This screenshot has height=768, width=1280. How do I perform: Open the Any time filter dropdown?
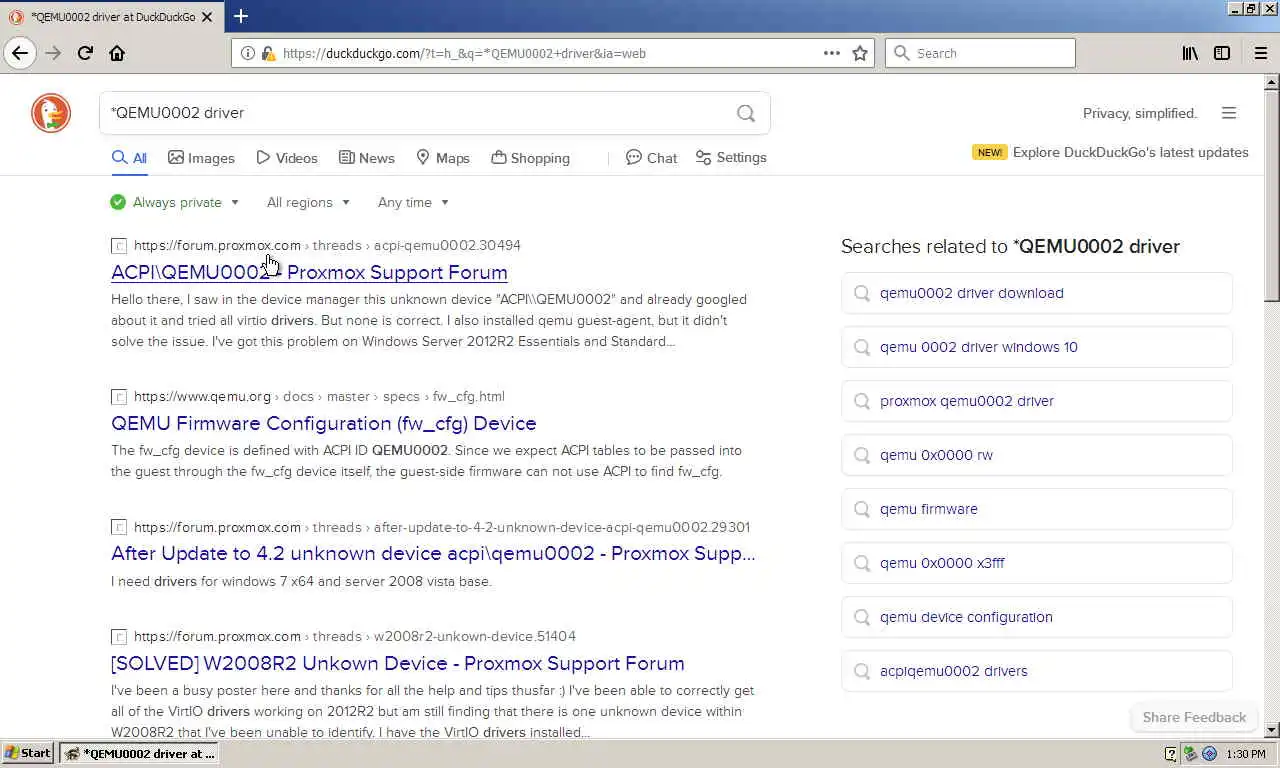[x=413, y=202]
